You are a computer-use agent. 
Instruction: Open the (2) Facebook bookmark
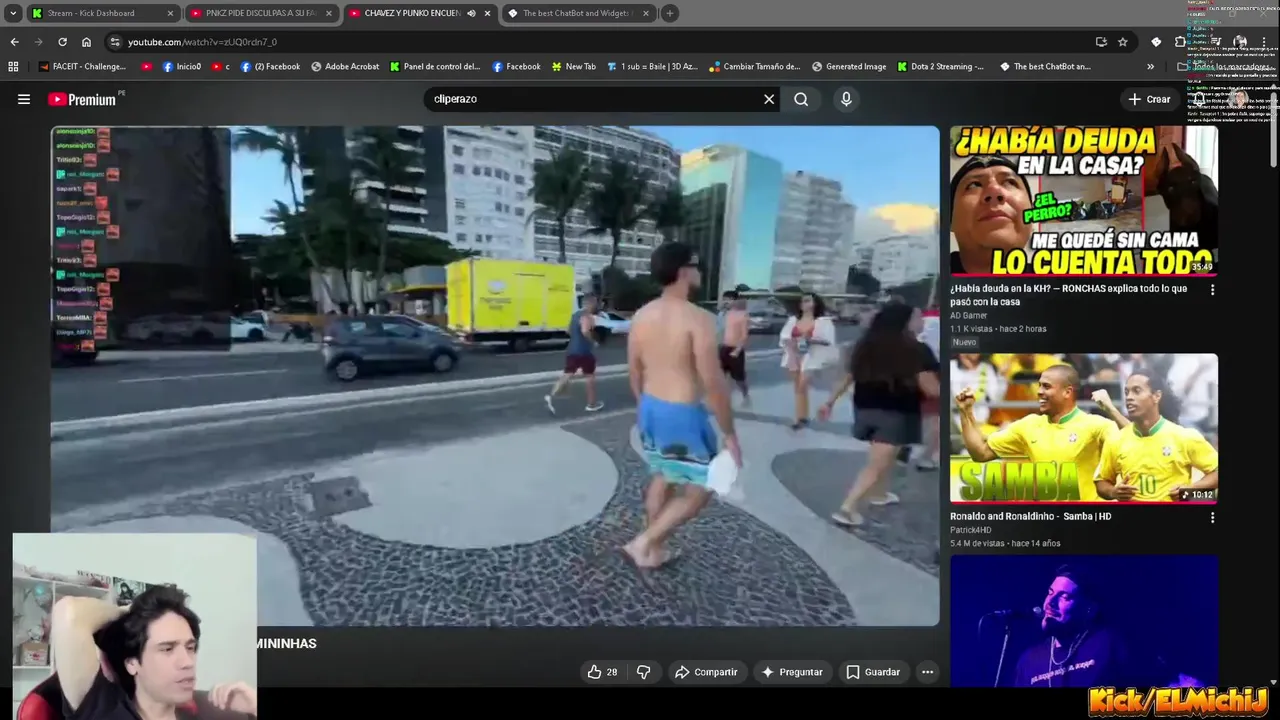[270, 66]
